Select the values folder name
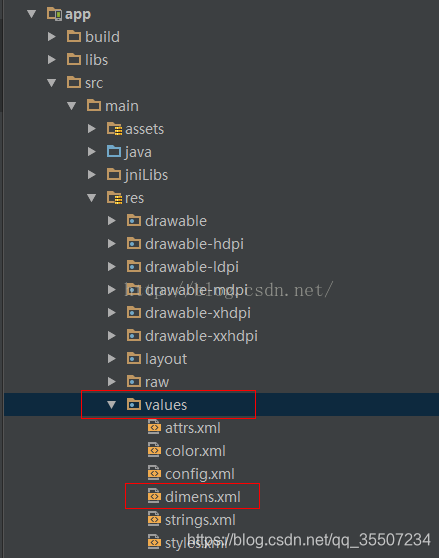 166,405
